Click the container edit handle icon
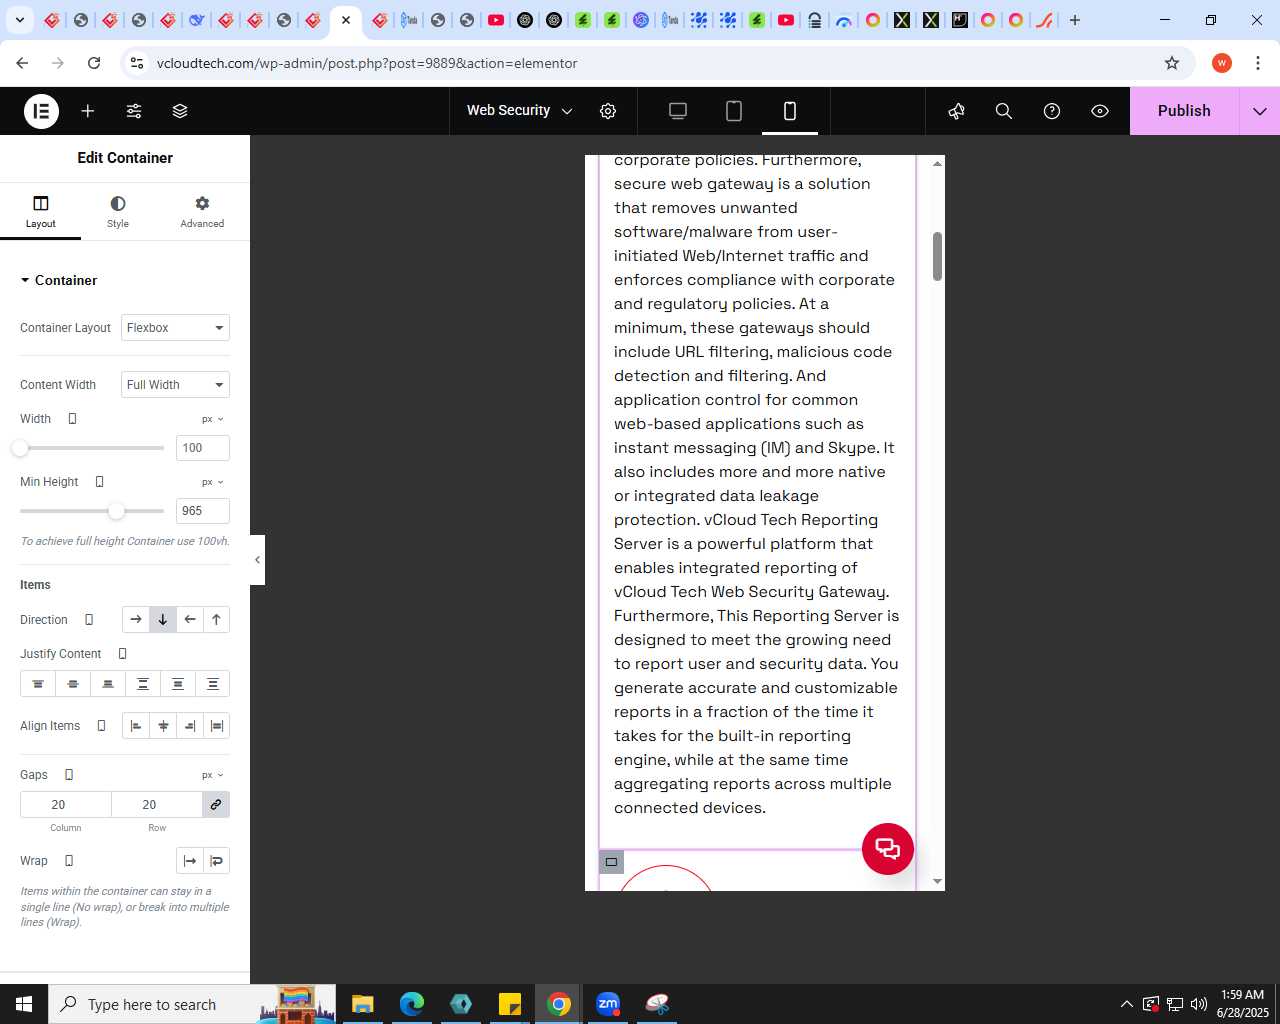Image resolution: width=1280 pixels, height=1024 pixels. coord(611,862)
